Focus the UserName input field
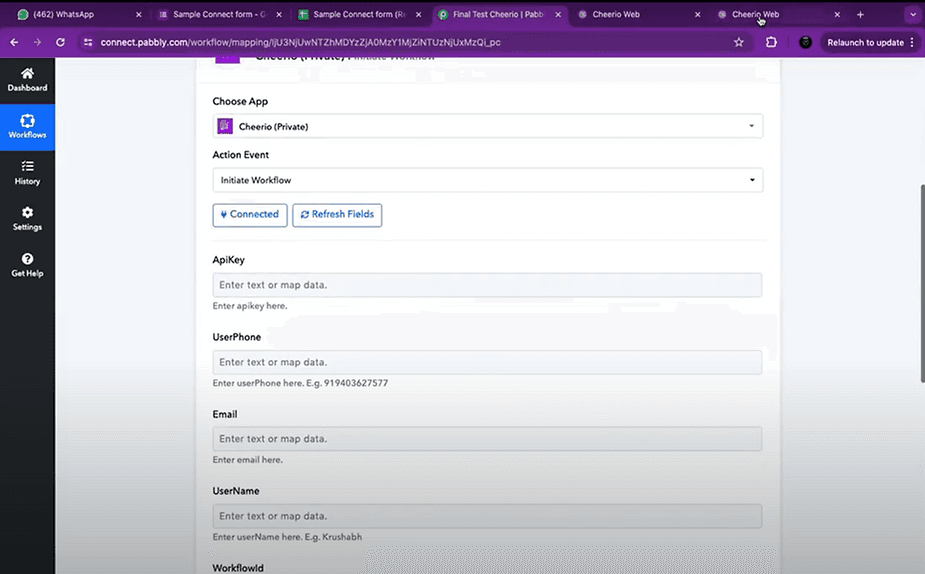Image resolution: width=925 pixels, height=574 pixels. 487,516
